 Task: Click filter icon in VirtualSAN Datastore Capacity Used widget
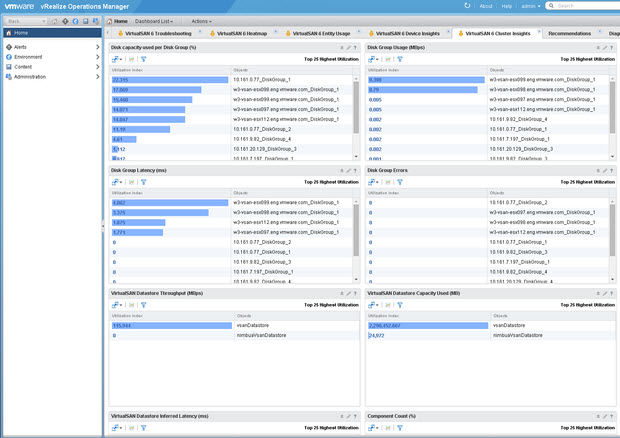tap(400, 305)
